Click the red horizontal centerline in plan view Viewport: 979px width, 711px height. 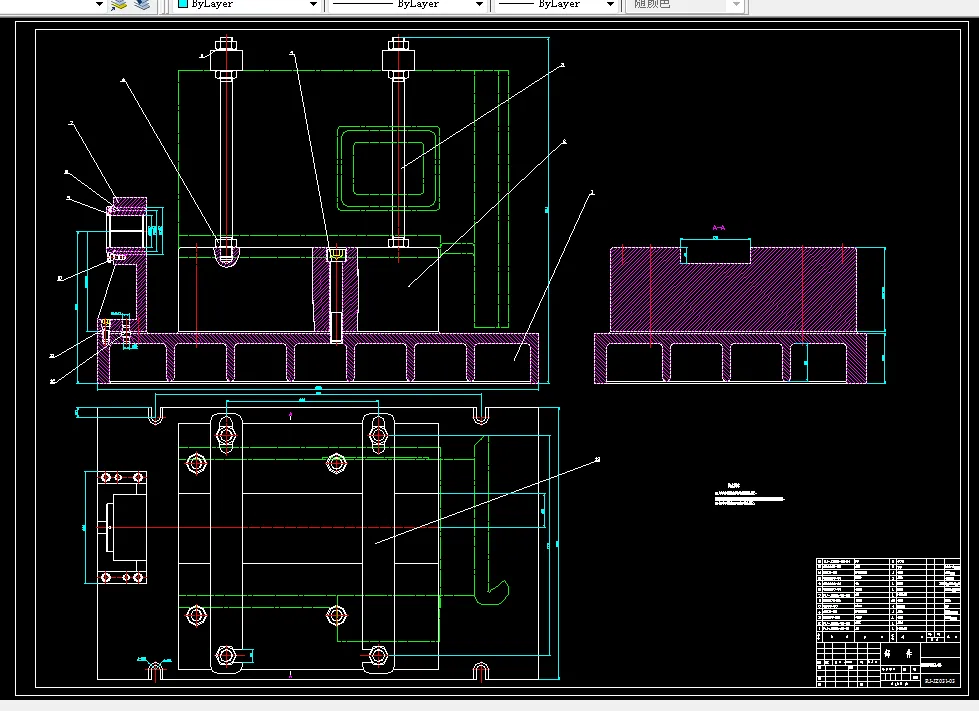tap(268, 527)
